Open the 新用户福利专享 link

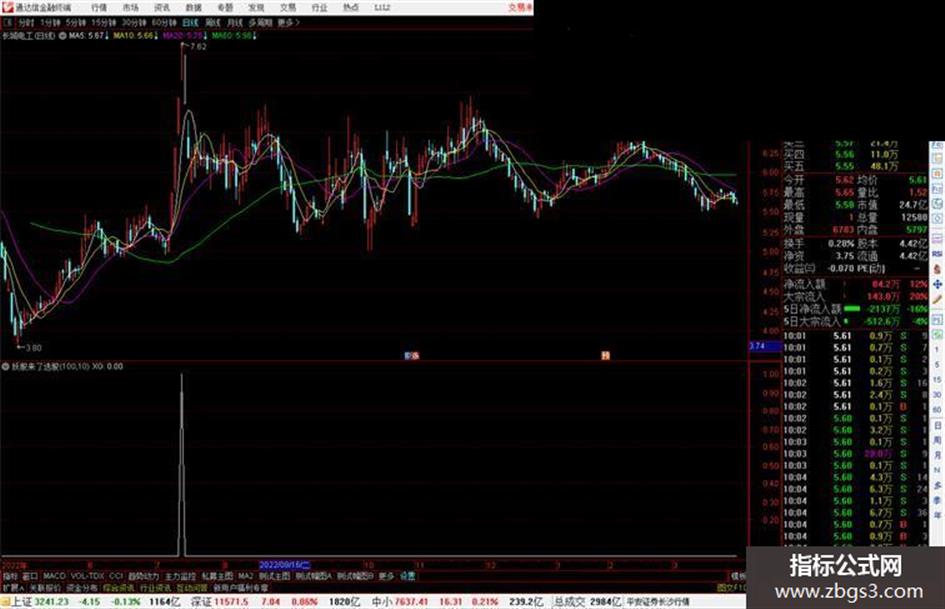[x=240, y=587]
